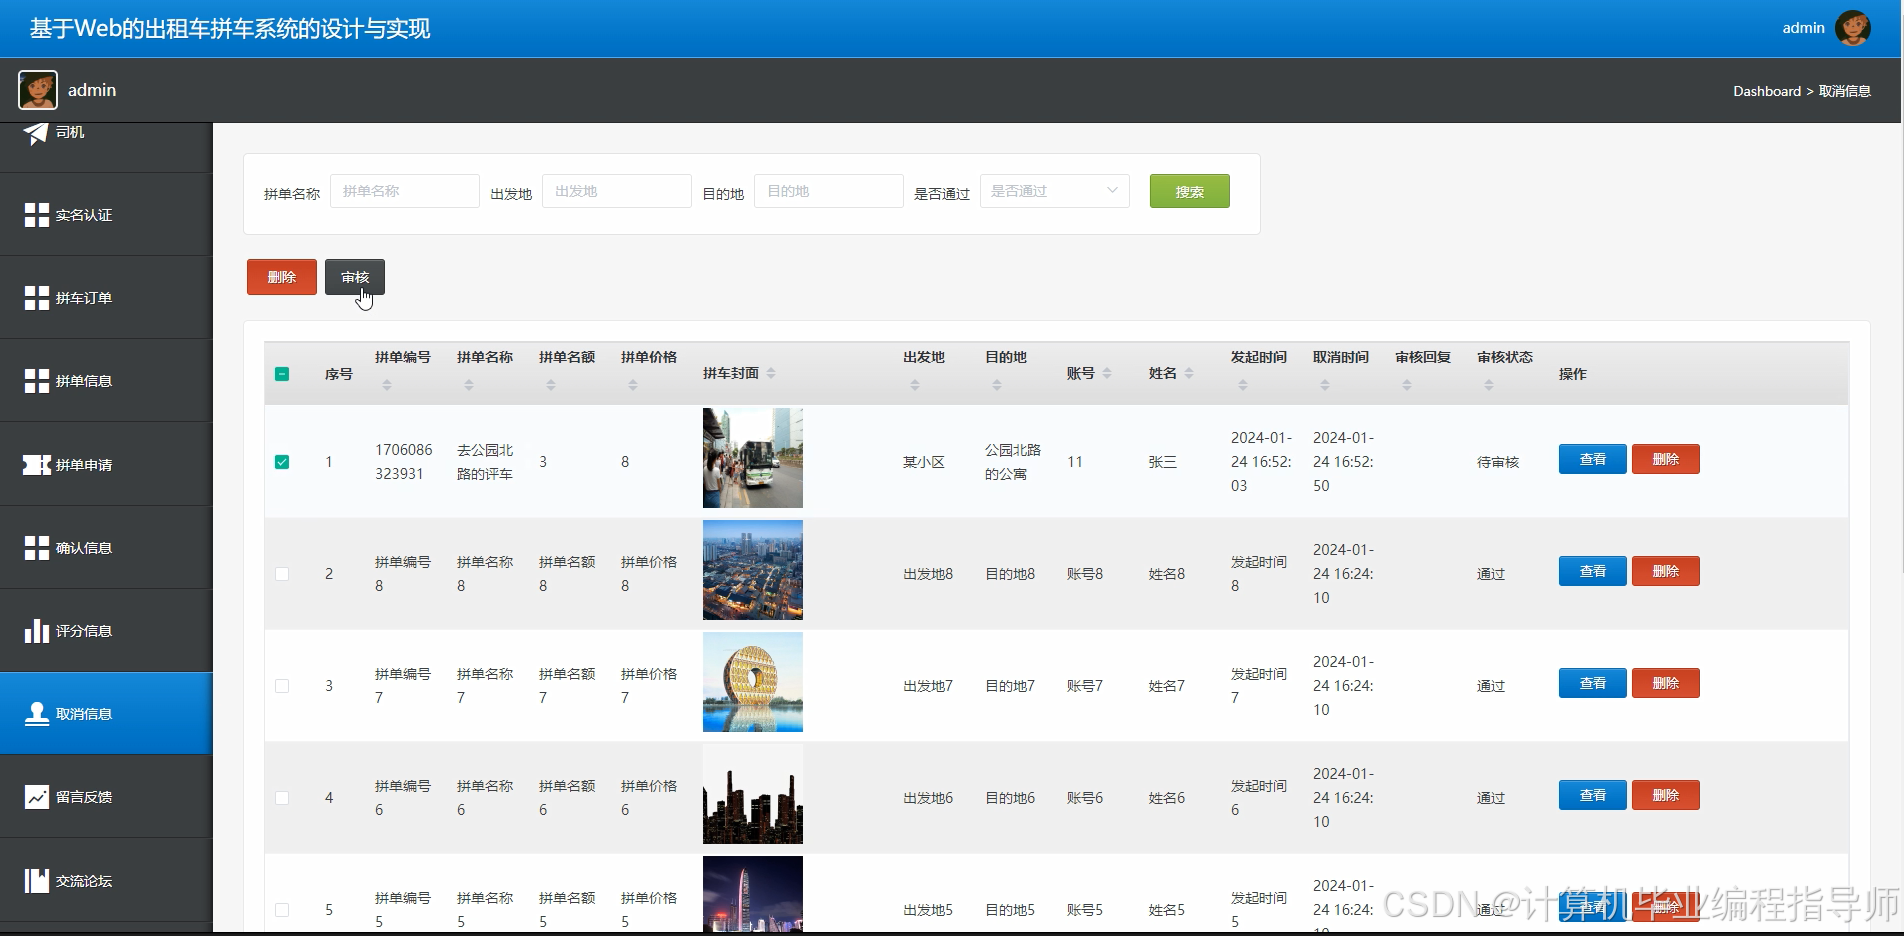Check the row 5 checkbox for 姓名5
Image resolution: width=1904 pixels, height=936 pixels.
(x=282, y=910)
